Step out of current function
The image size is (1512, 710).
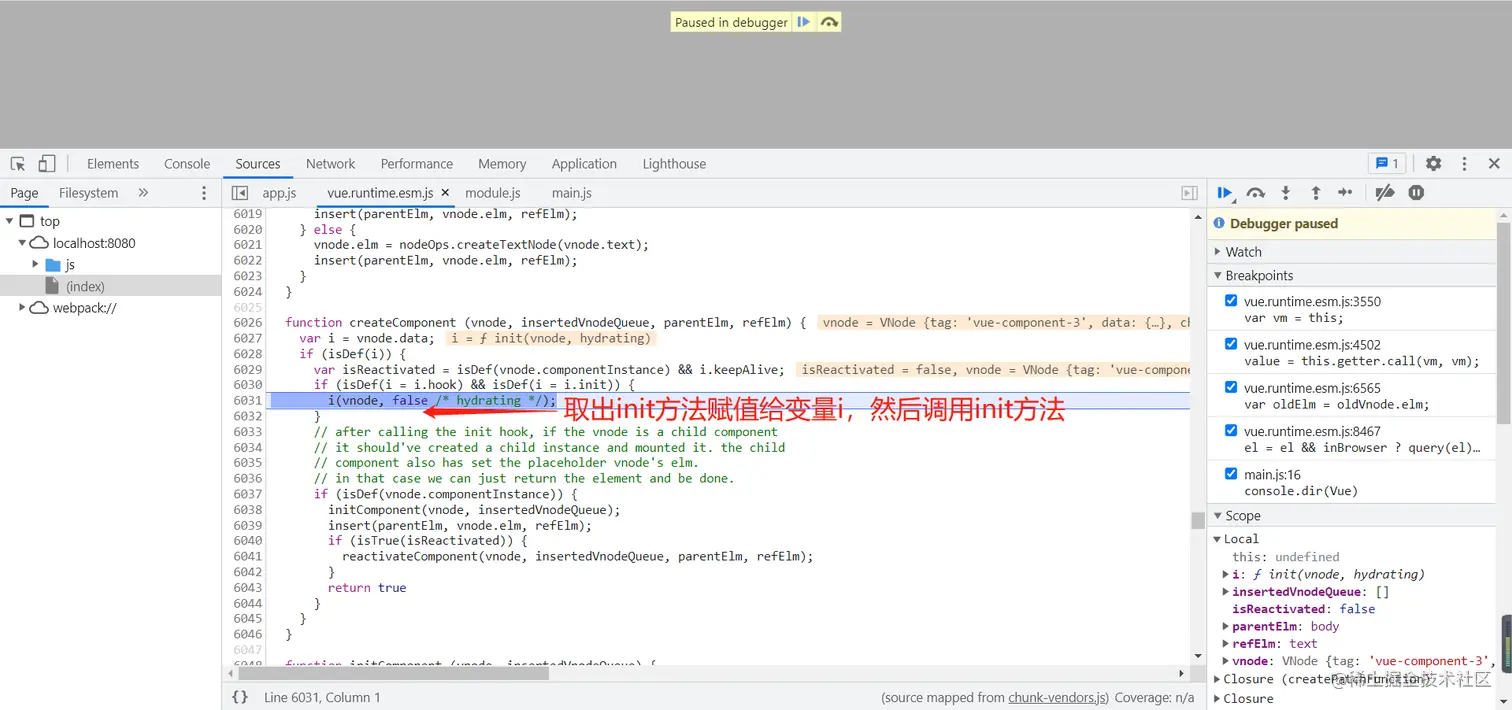click(1316, 193)
